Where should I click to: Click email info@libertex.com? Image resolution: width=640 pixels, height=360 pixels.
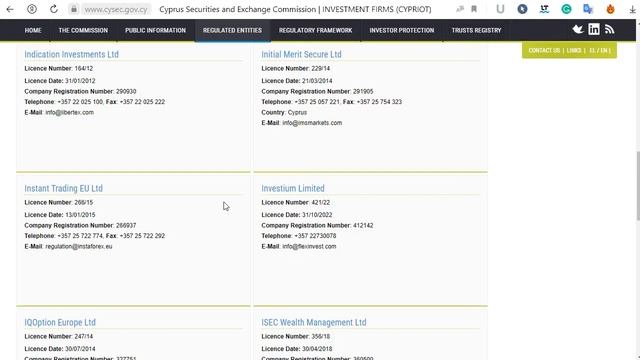click(69, 112)
